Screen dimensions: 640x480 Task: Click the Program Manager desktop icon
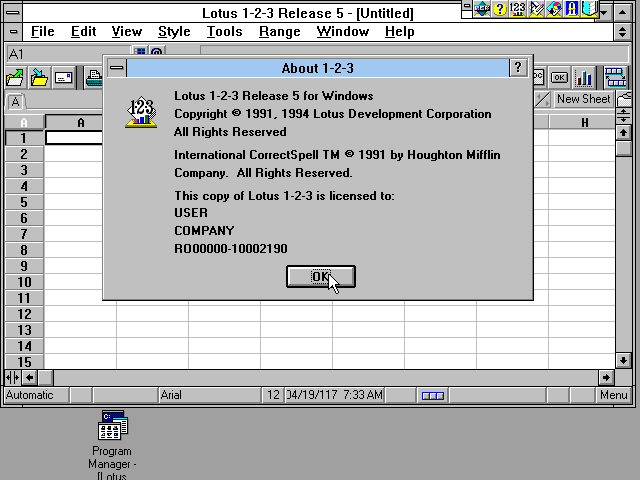pyautogui.click(x=113, y=425)
